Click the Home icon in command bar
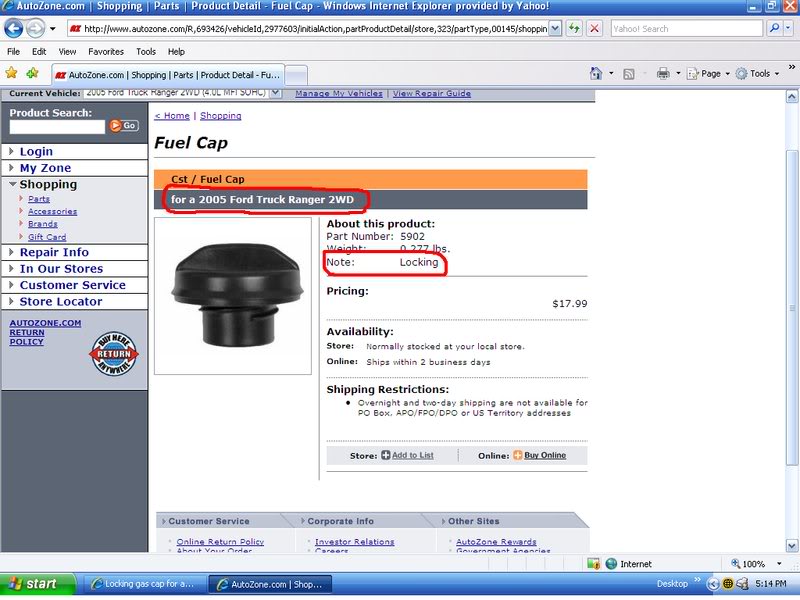Image resolution: width=800 pixels, height=600 pixels. tap(595, 74)
